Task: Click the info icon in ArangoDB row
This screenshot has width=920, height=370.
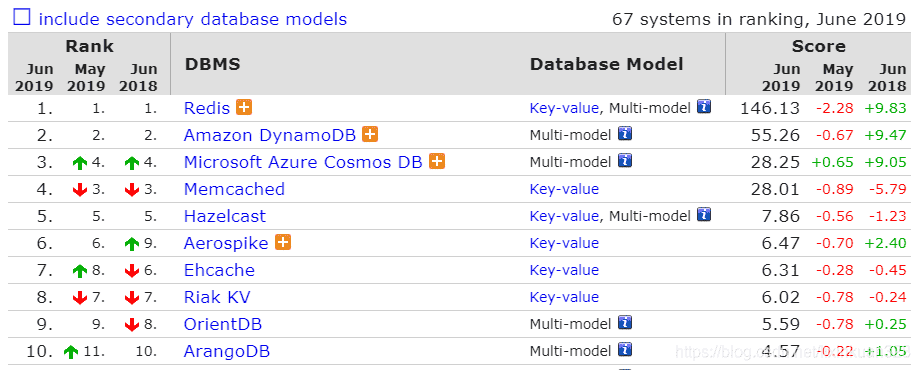Action: pyautogui.click(x=625, y=350)
